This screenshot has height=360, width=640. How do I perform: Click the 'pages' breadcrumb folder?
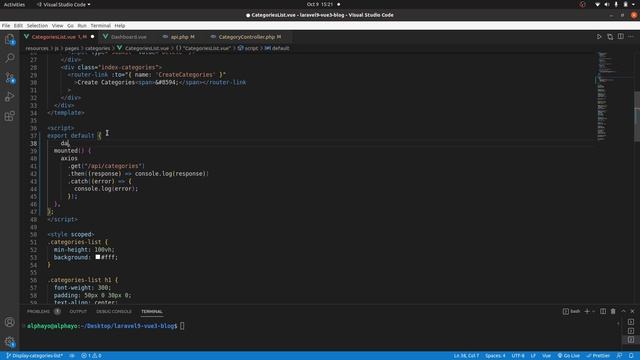click(72, 48)
